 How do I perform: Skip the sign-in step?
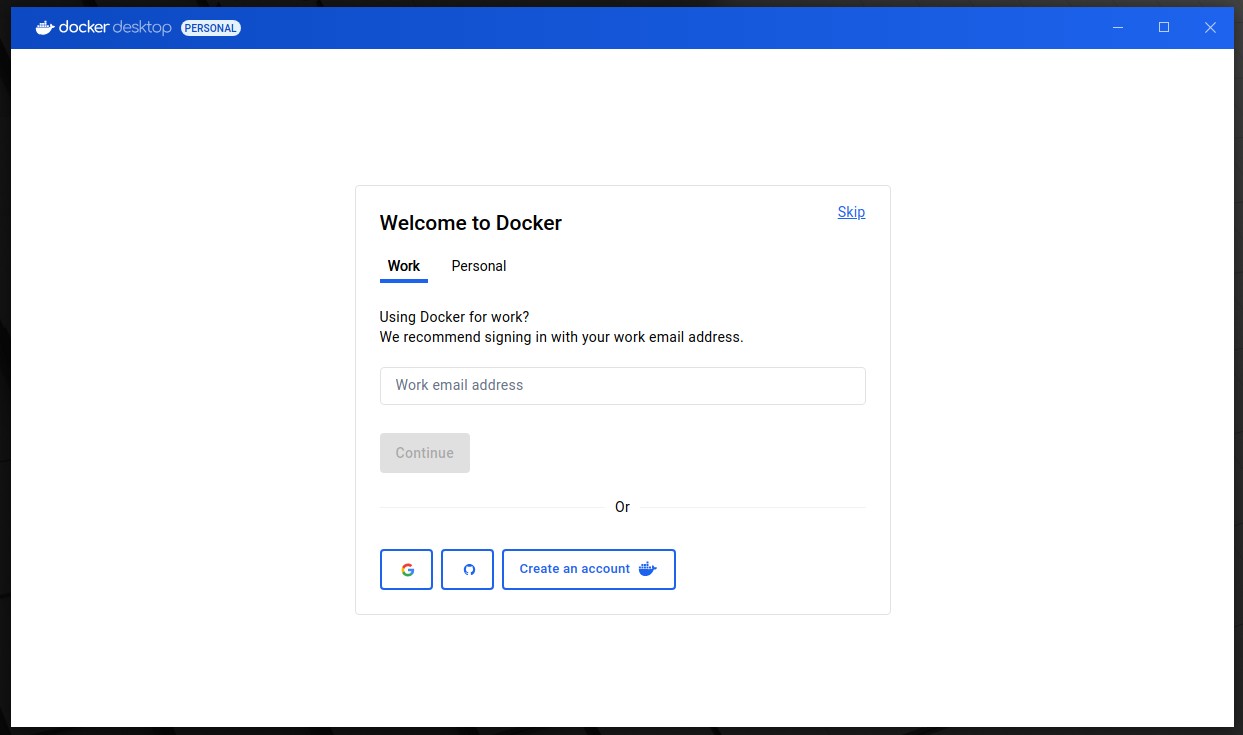click(x=851, y=212)
